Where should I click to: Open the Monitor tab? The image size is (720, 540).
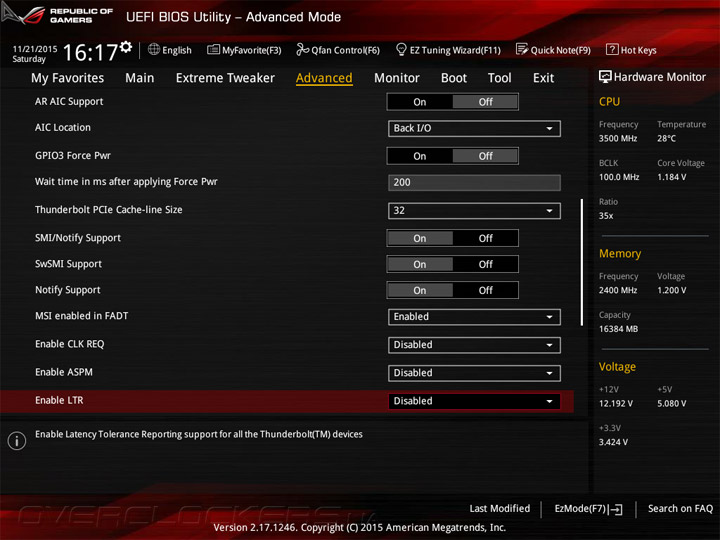point(397,78)
